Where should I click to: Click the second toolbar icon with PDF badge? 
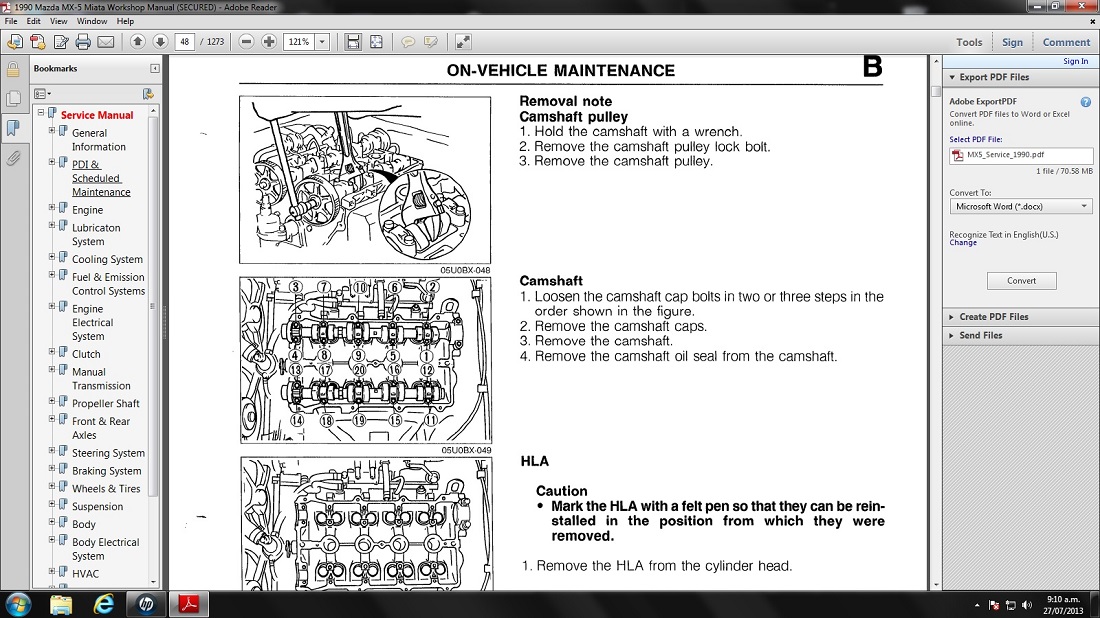[38, 42]
